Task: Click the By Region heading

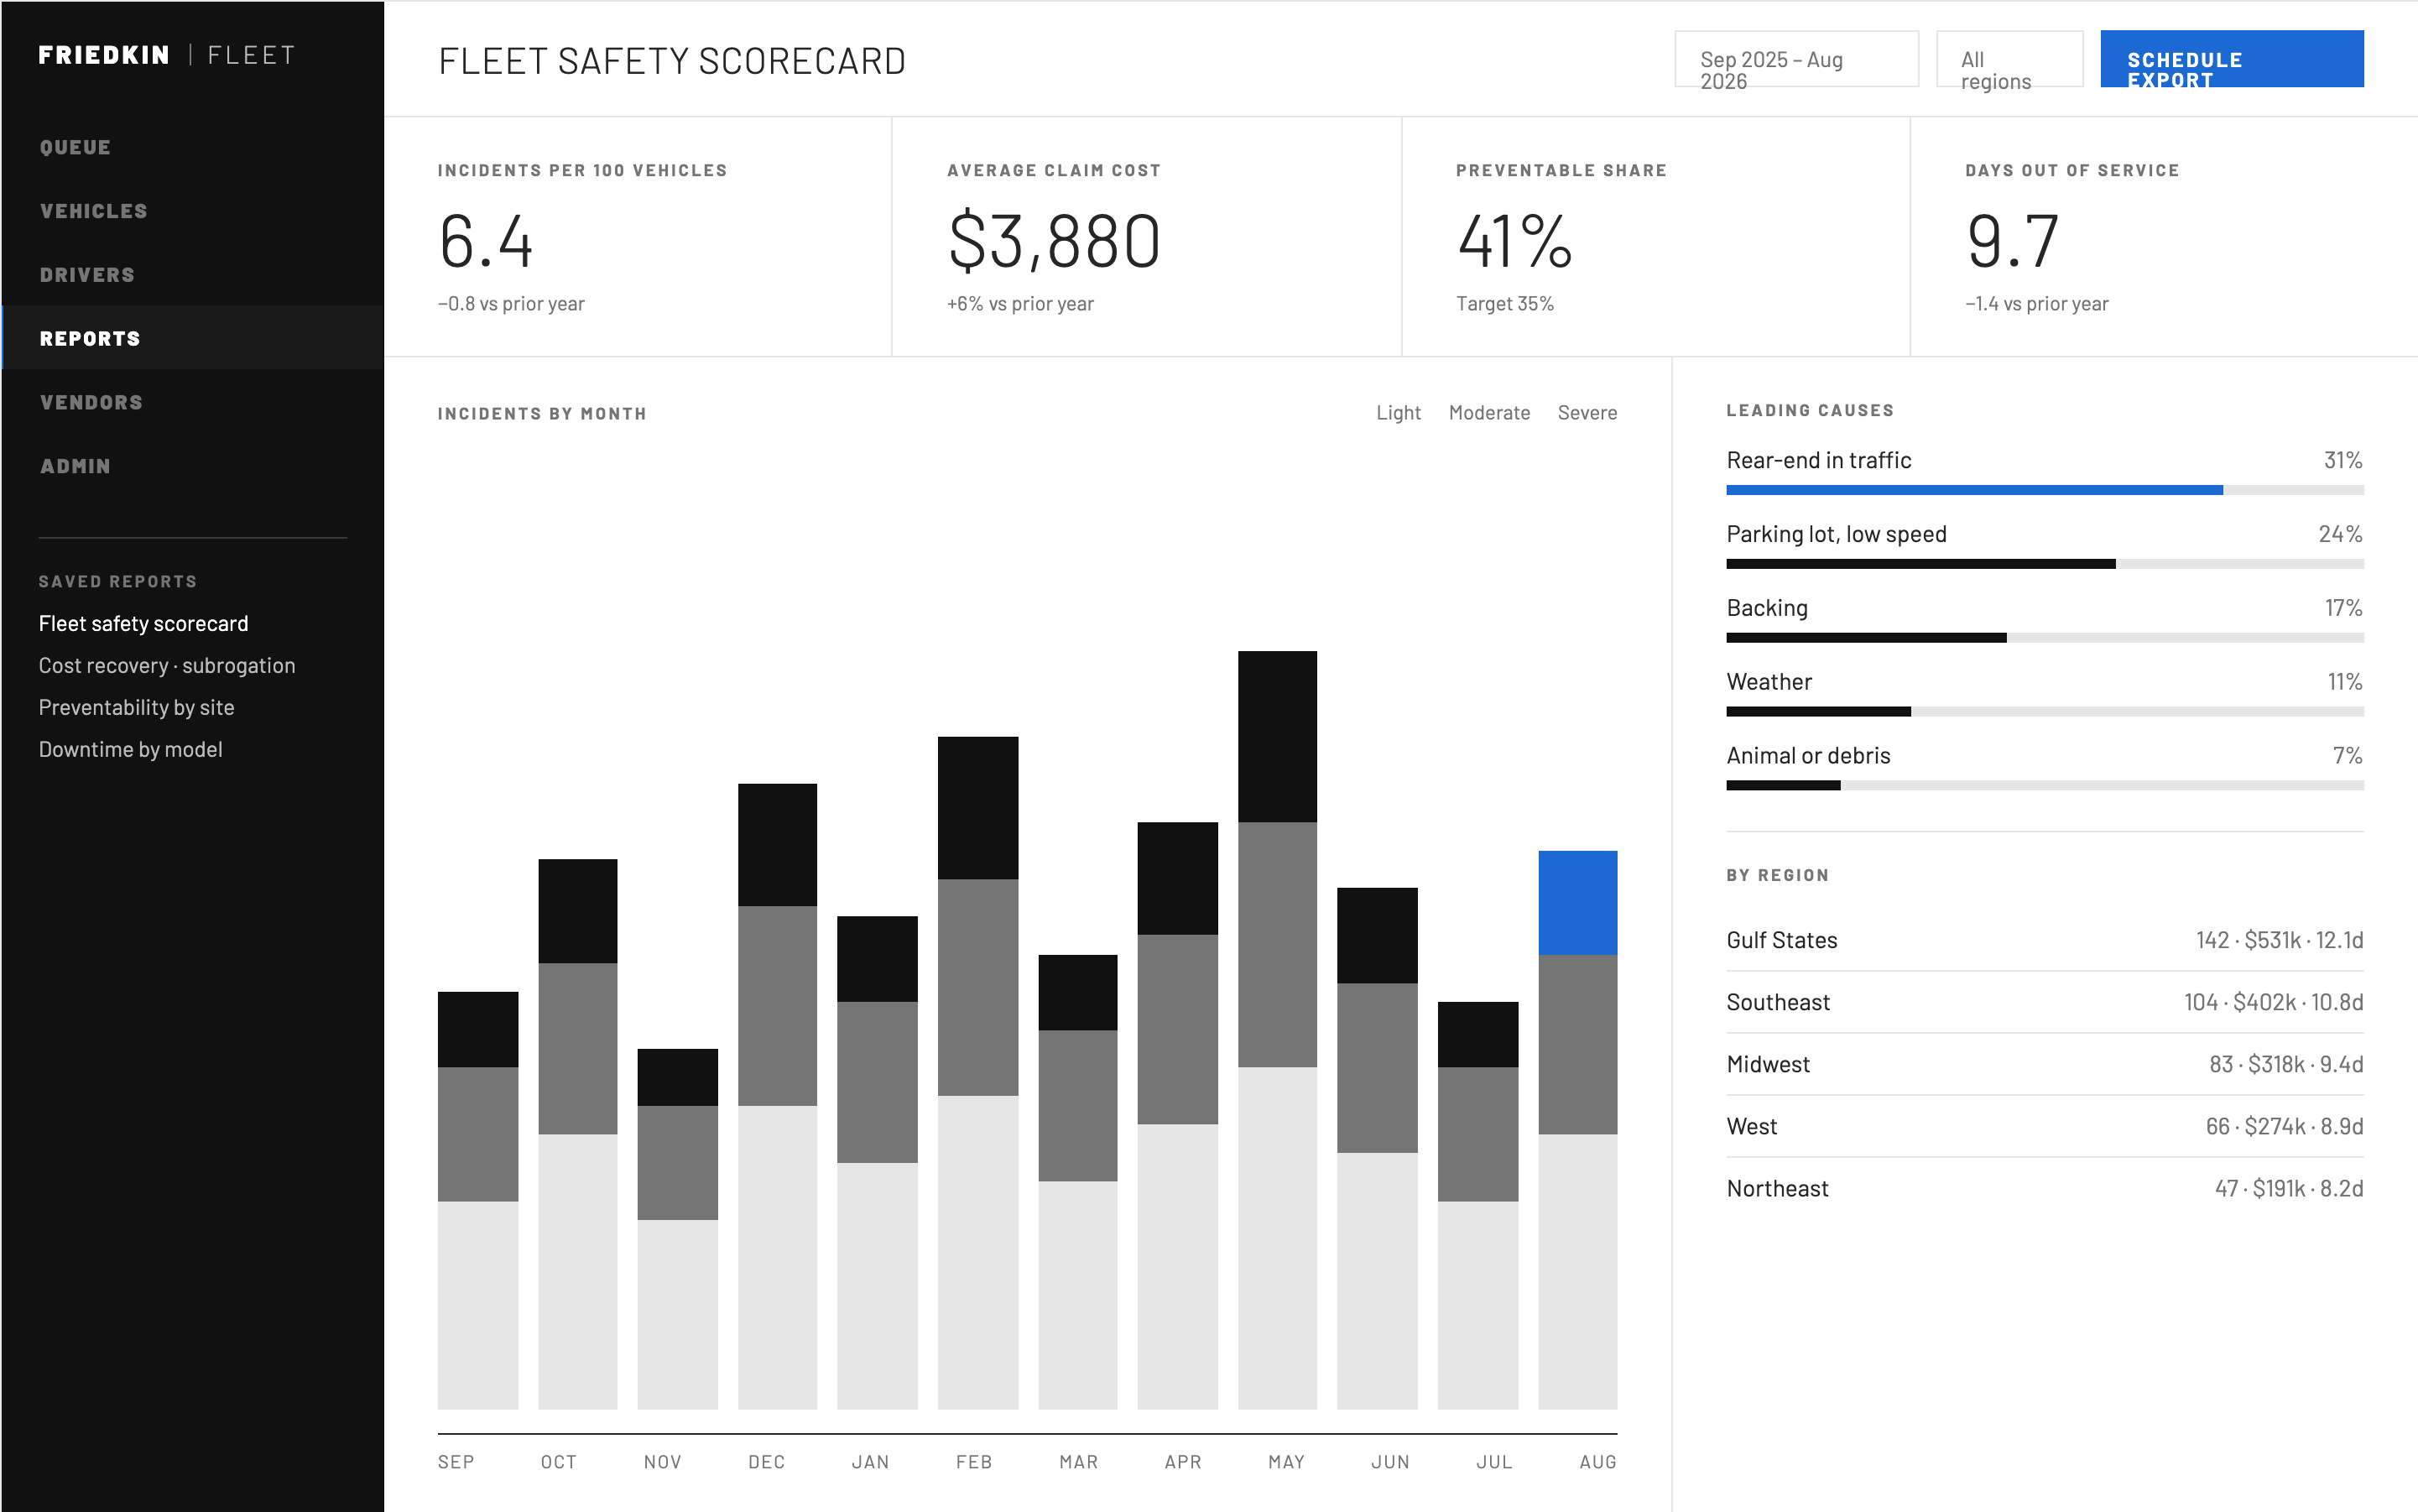Action: (1777, 876)
